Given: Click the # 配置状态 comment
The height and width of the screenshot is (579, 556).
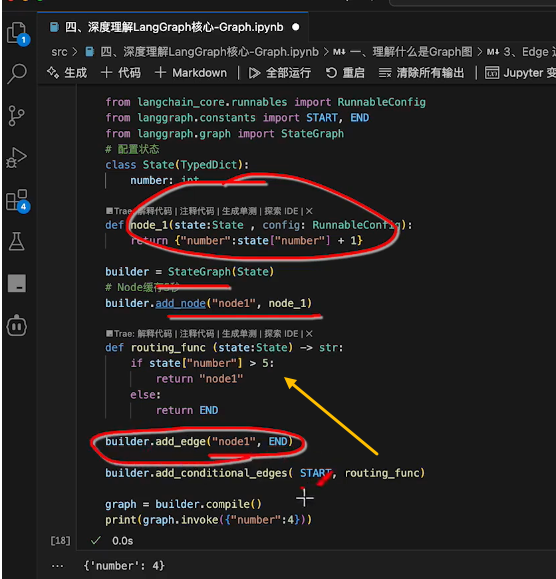Looking at the screenshot, I should [132, 149].
